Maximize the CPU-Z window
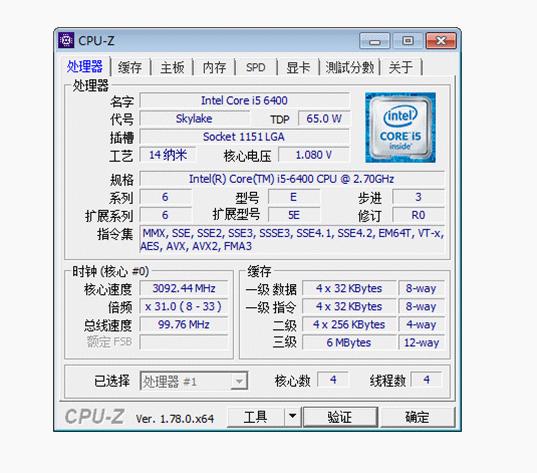This screenshot has height=473, width=537. 408,41
